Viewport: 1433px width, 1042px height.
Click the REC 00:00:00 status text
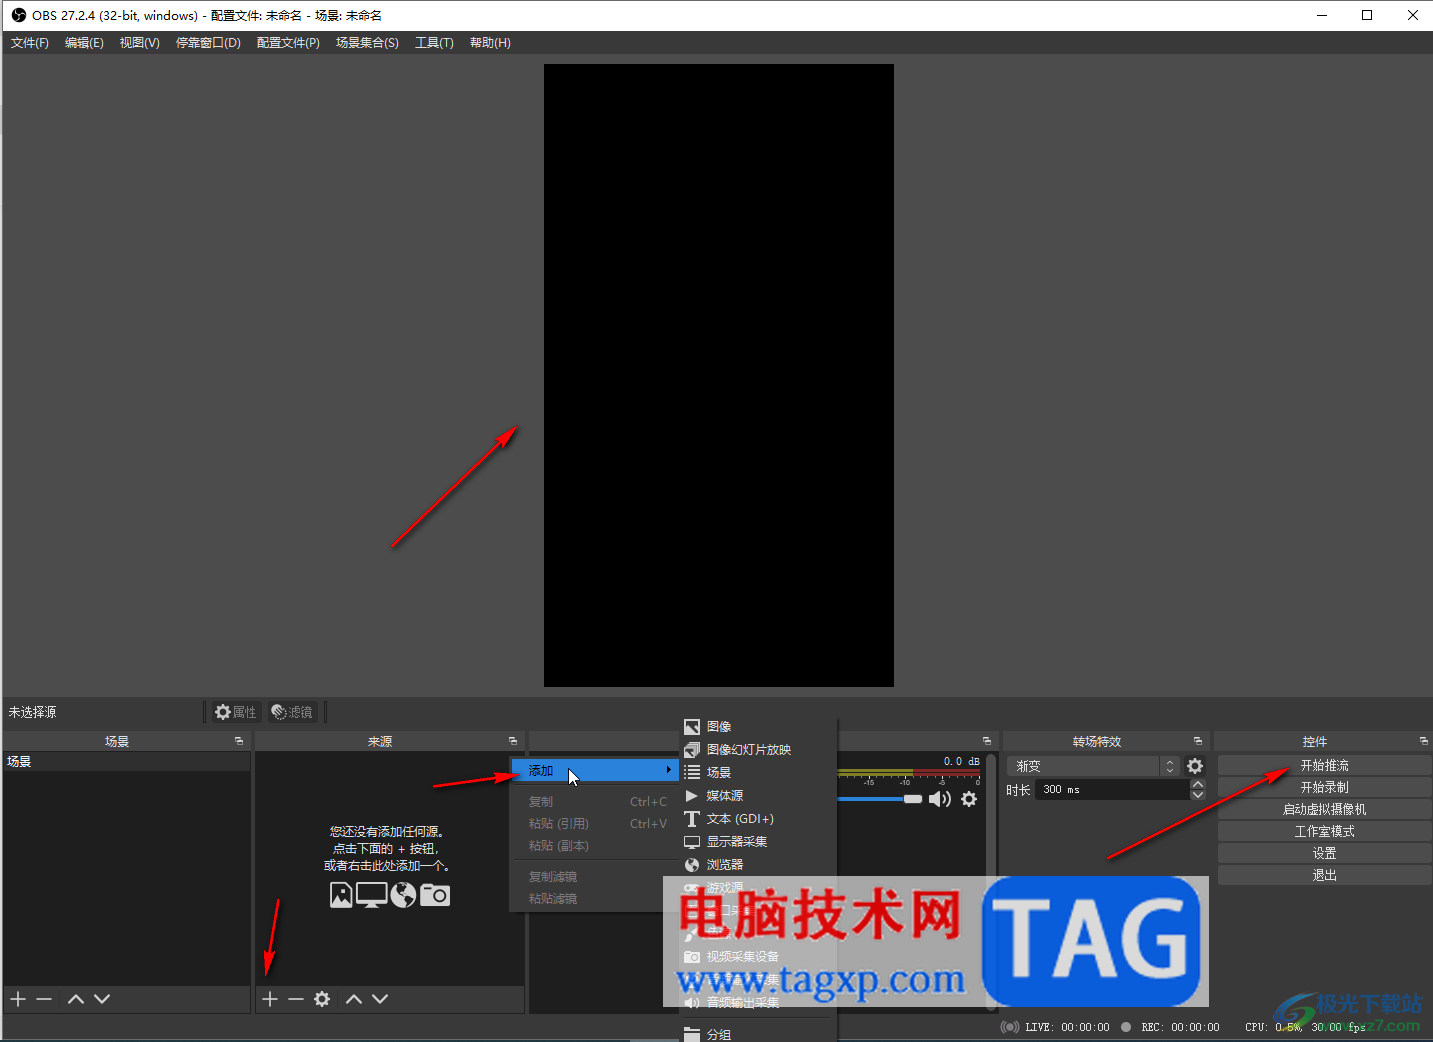(x=1180, y=1027)
